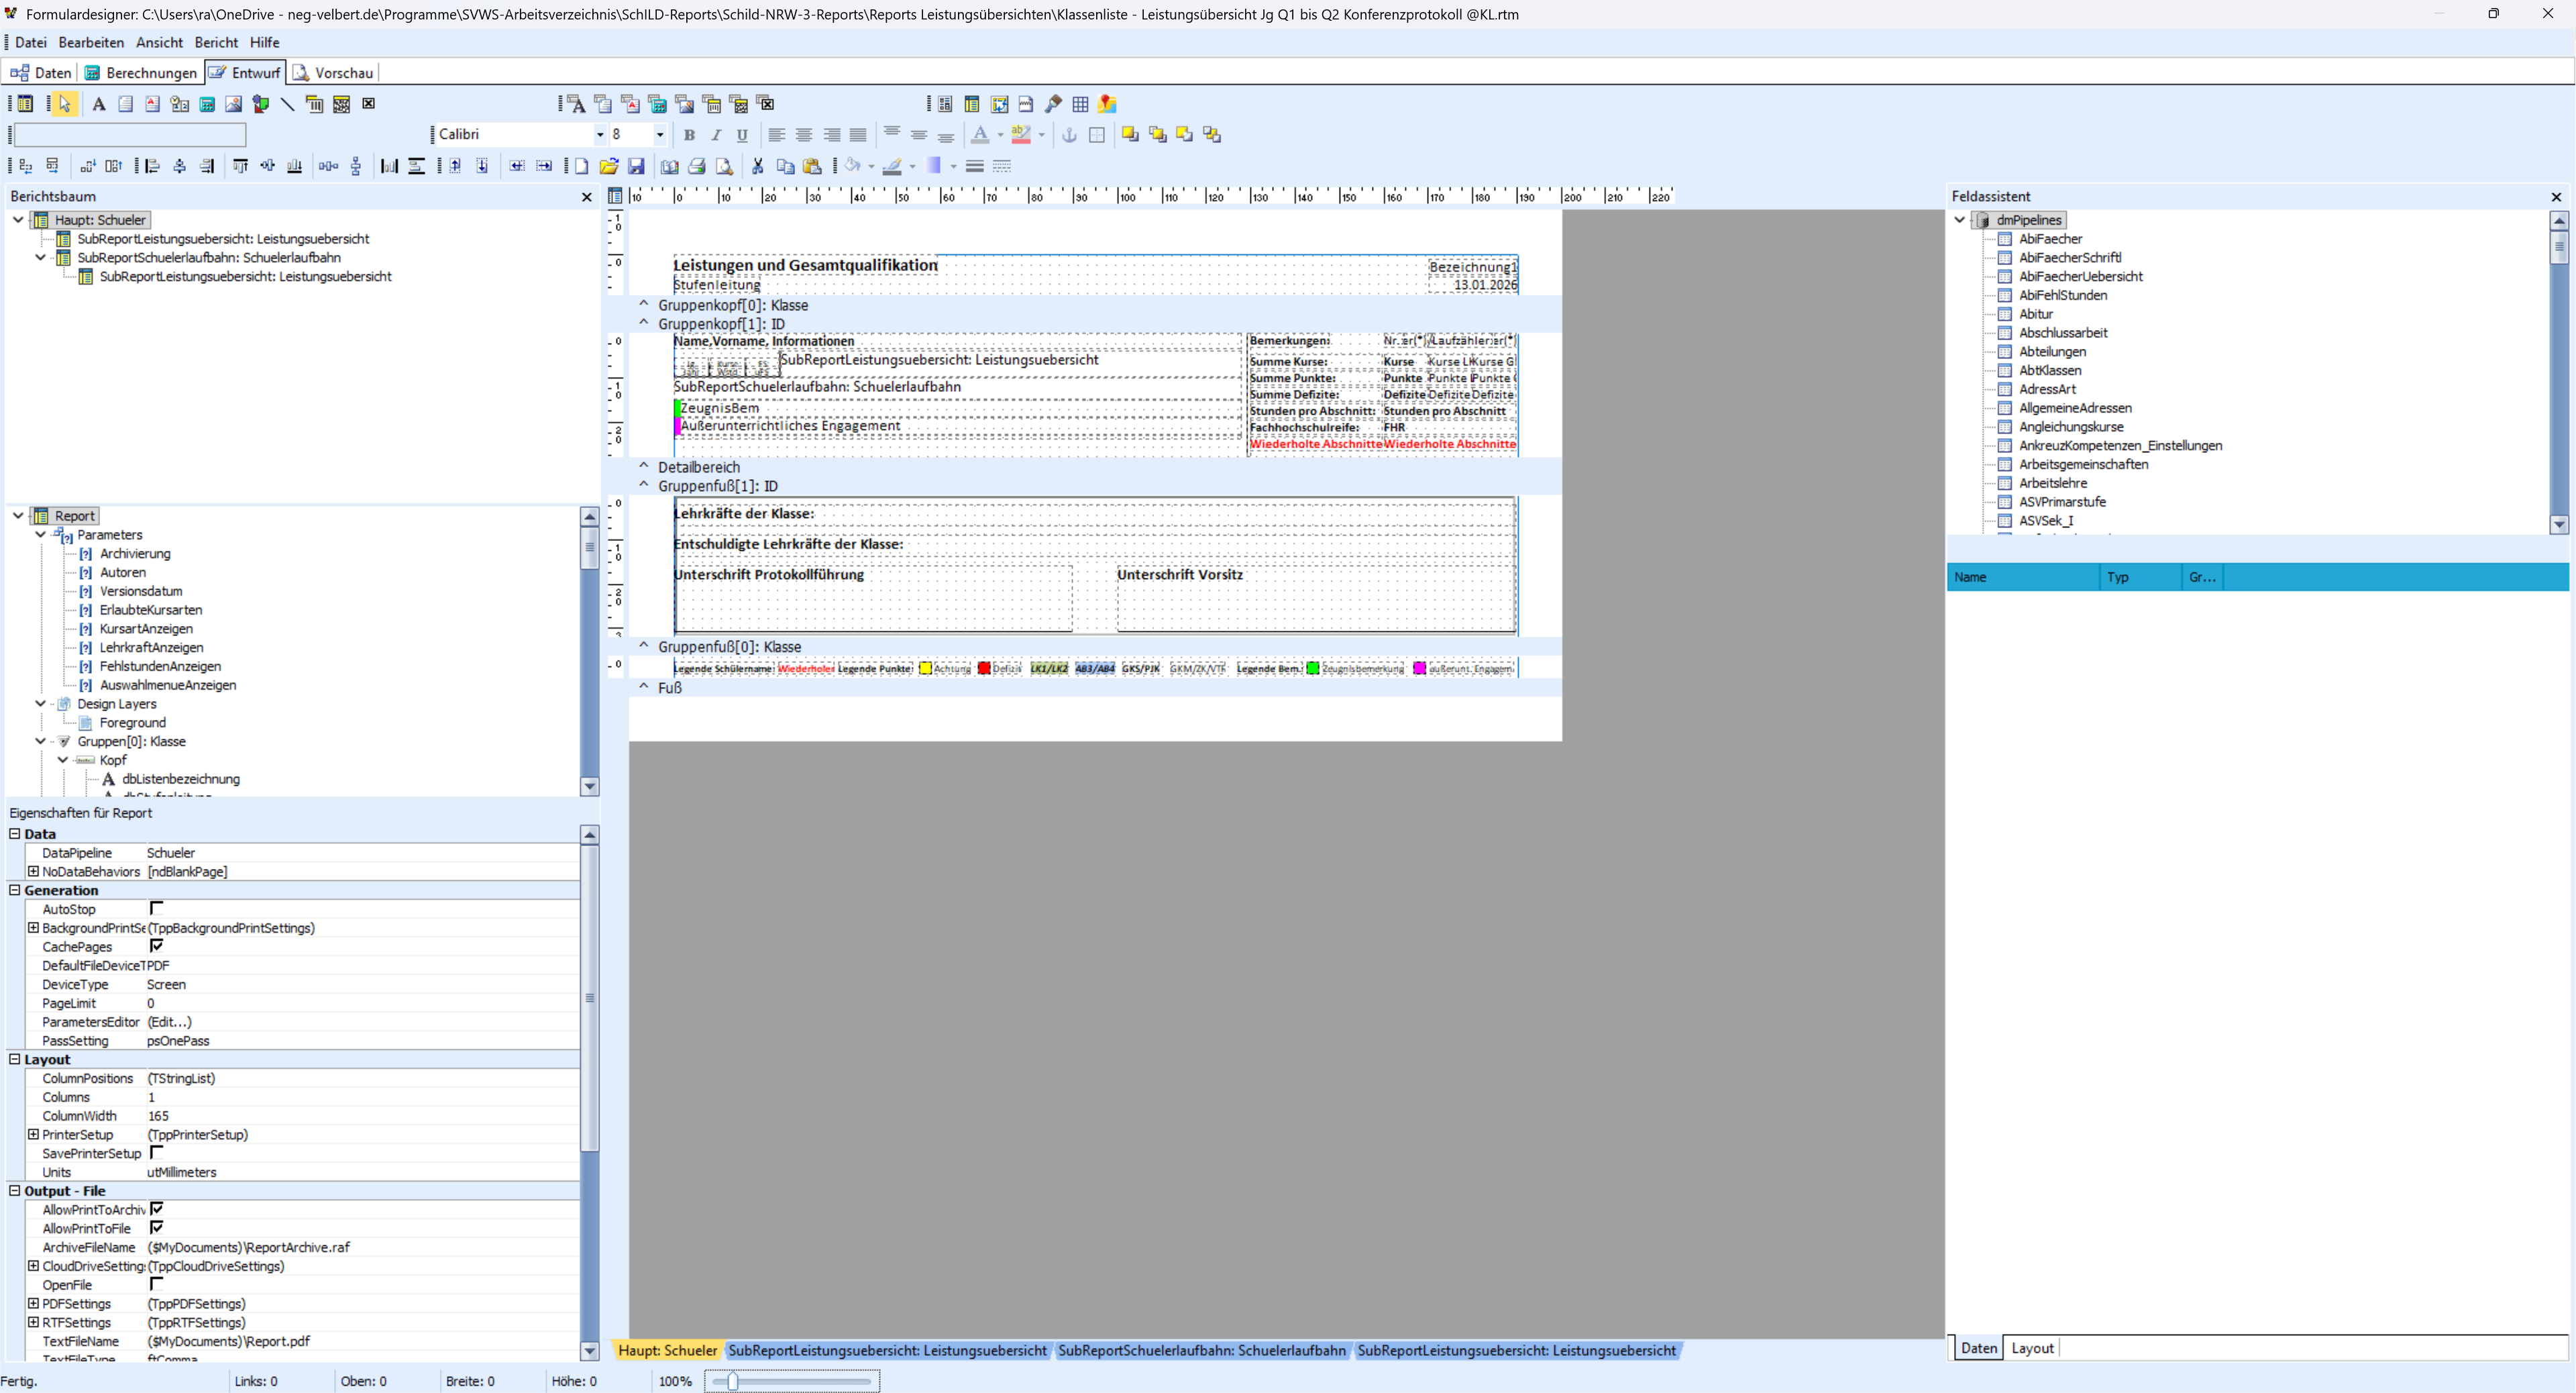Image resolution: width=2576 pixels, height=1393 pixels.
Task: Pick the Label text component tool
Action: (x=99, y=104)
